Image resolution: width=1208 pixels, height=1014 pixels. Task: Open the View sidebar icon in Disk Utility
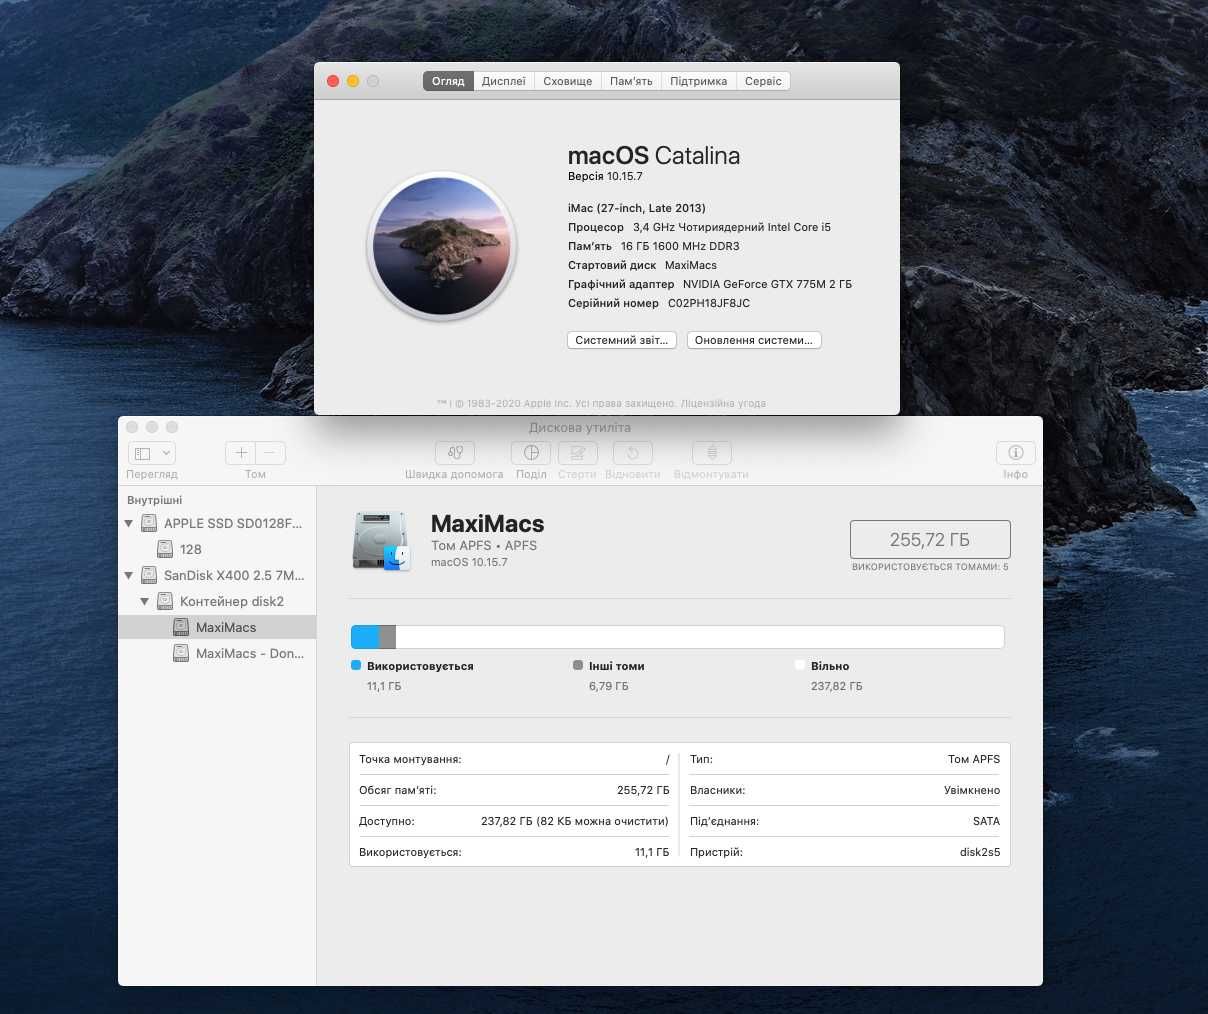(142, 453)
